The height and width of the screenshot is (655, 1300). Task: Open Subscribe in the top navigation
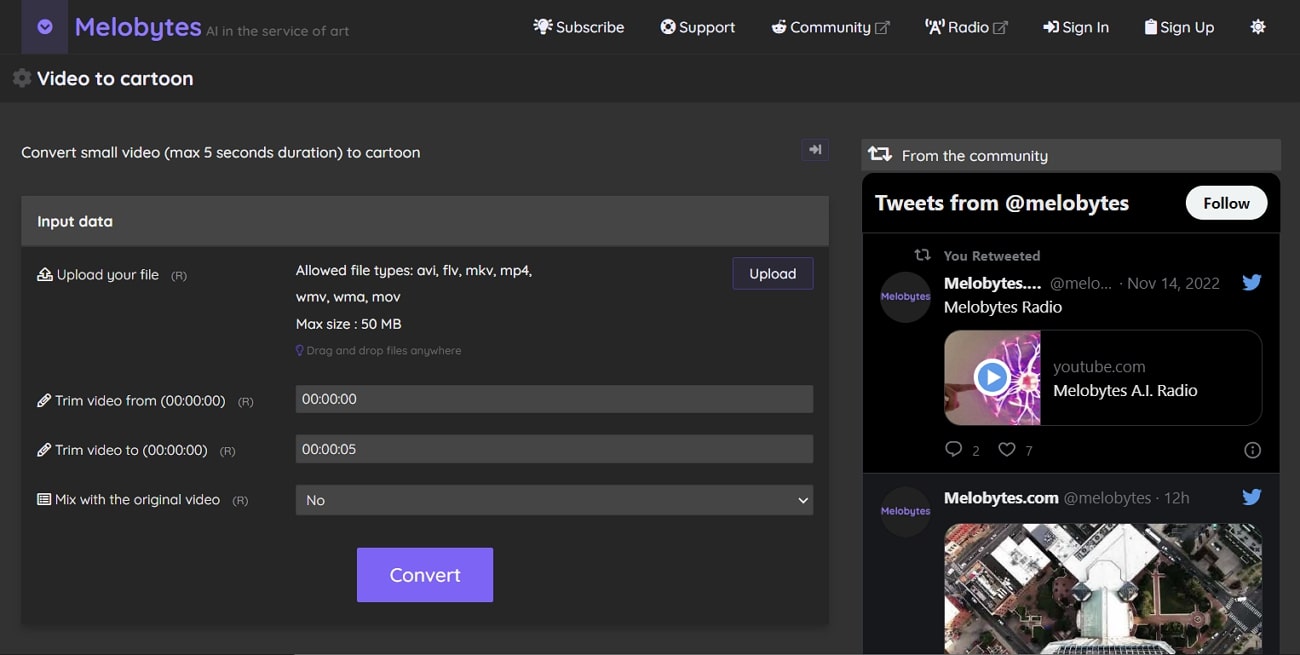point(579,27)
